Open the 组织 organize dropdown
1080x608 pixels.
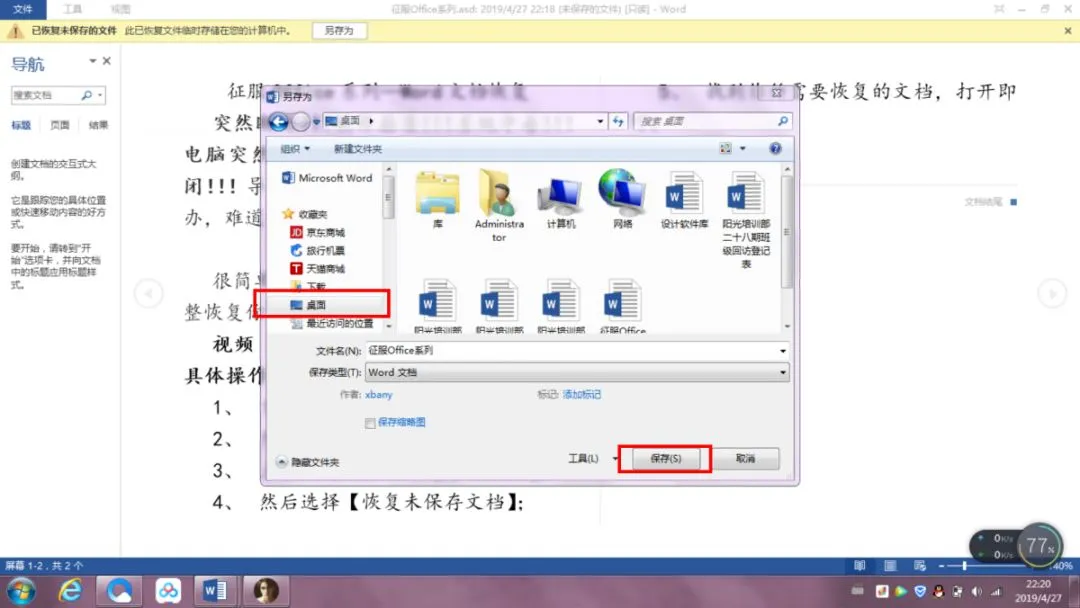tap(295, 149)
